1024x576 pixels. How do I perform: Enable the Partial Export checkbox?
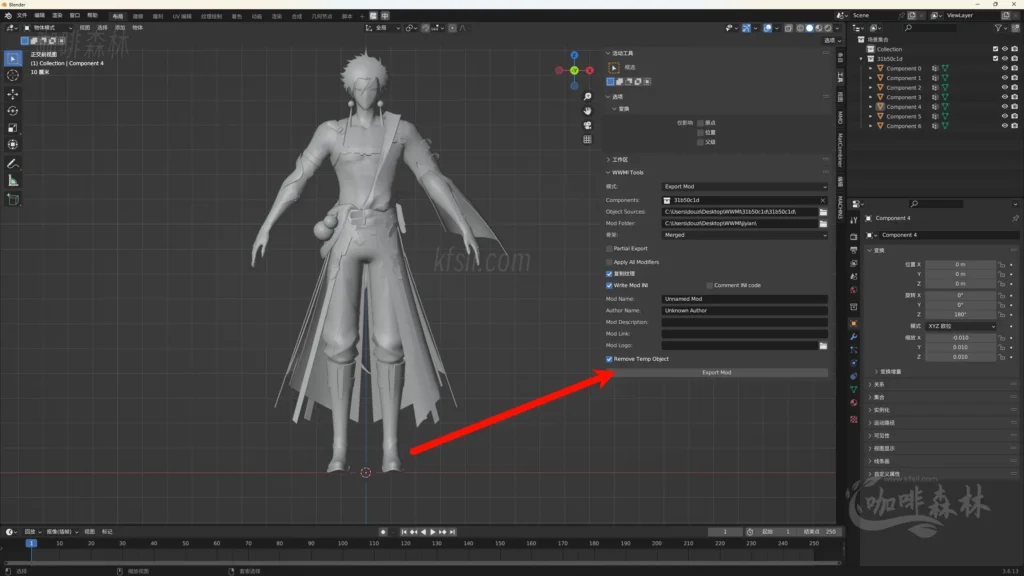click(x=609, y=248)
